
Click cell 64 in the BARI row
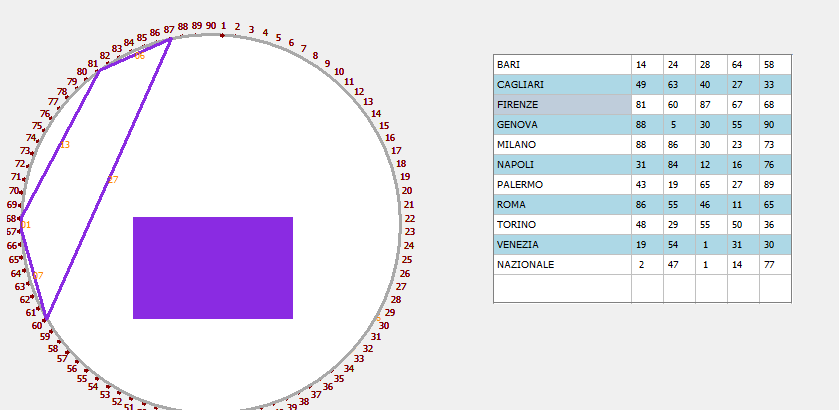[x=743, y=65]
